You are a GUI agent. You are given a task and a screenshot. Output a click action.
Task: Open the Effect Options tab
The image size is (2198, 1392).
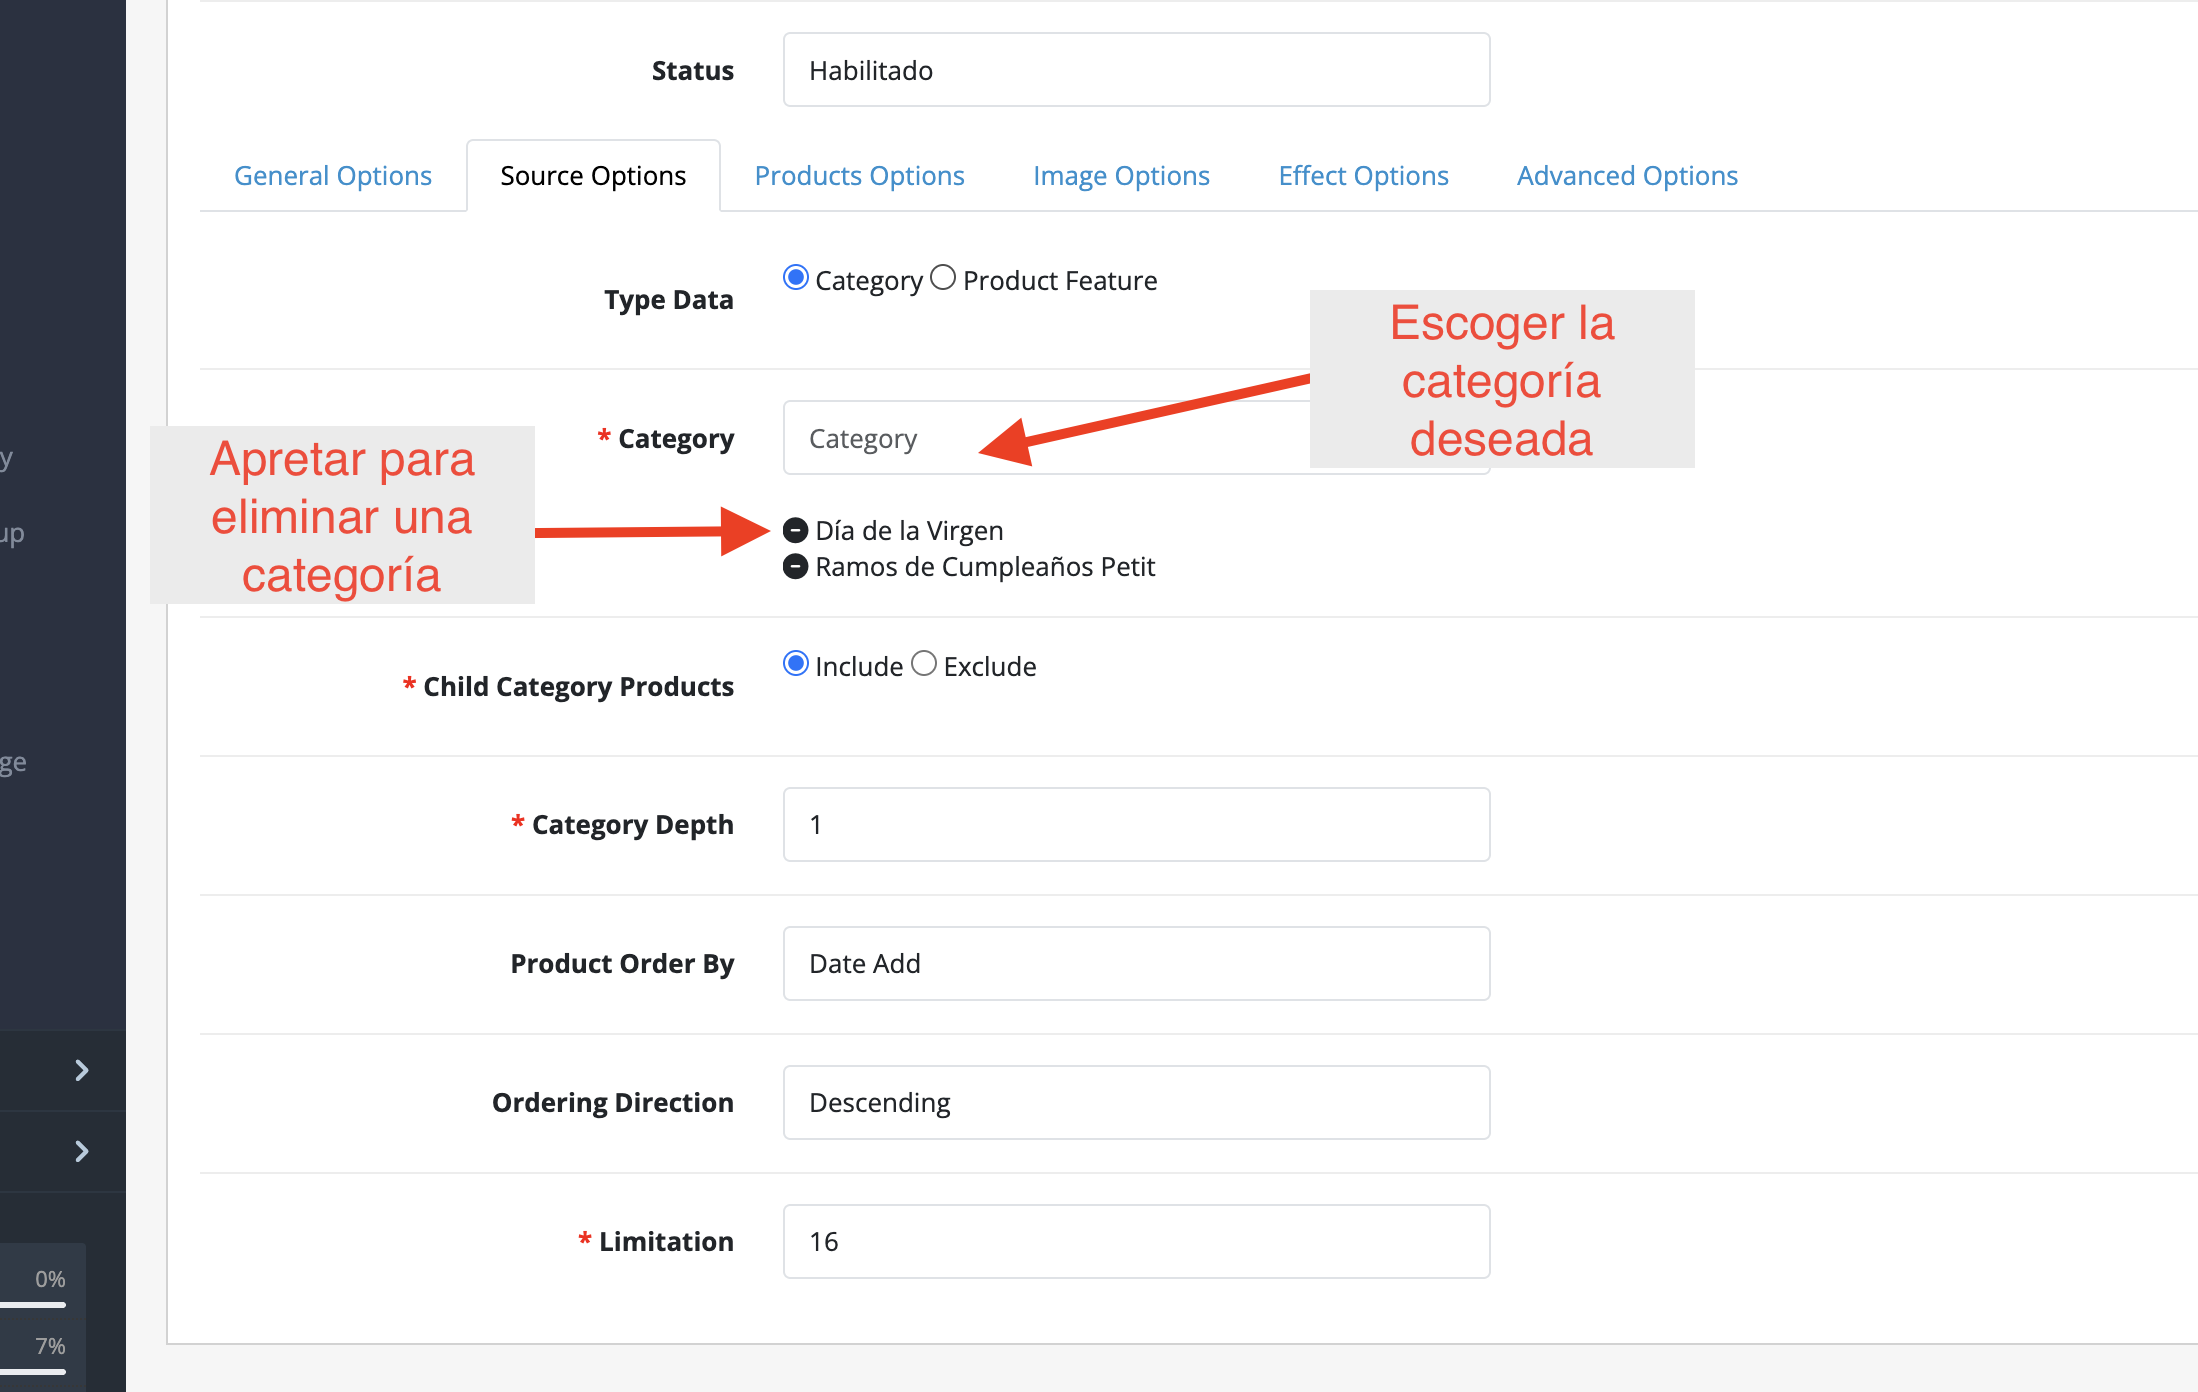(1363, 176)
